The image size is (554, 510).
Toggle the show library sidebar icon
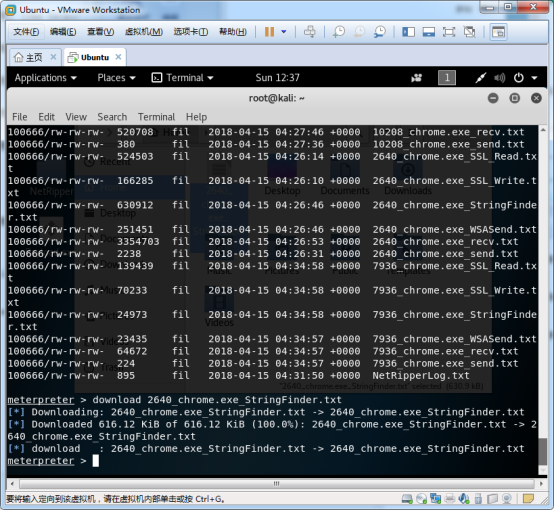coord(408,32)
